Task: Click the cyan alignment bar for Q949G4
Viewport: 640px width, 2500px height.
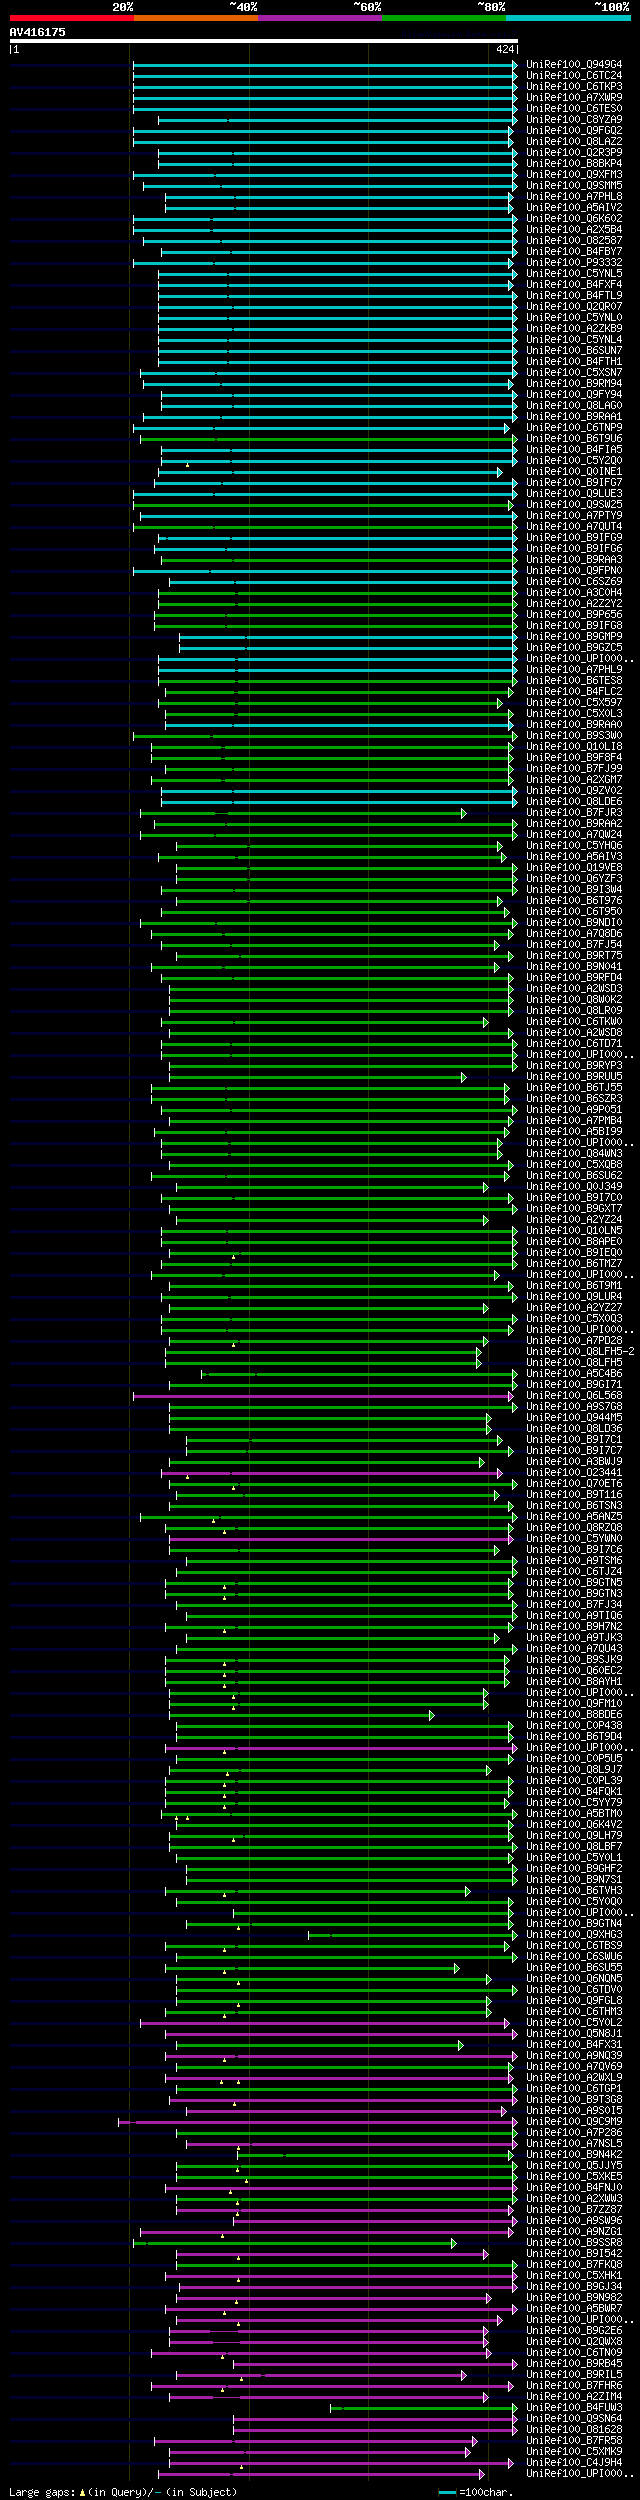Action: pos(325,65)
